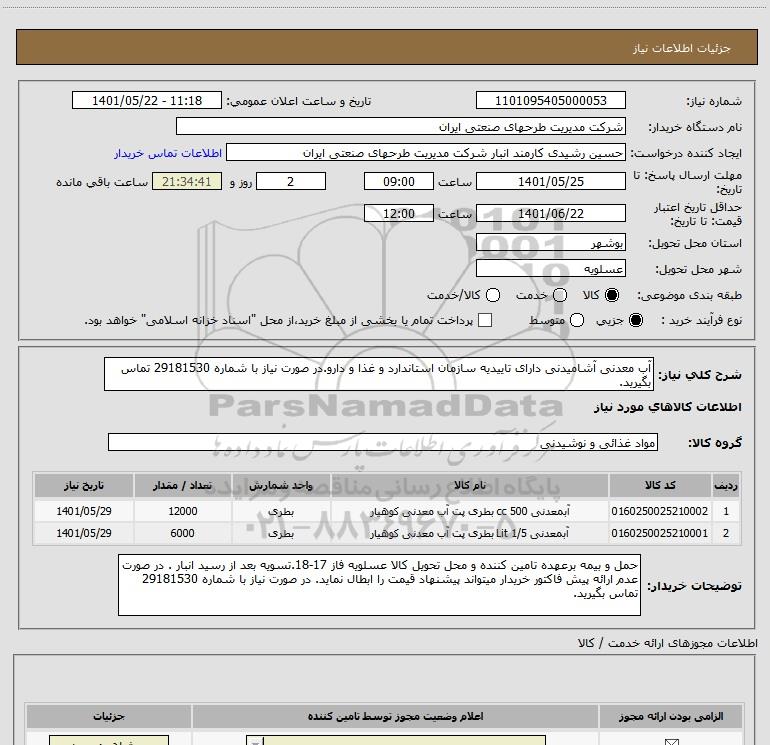The height and width of the screenshot is (745, 770).
Task: Click the price validity date 1401/06/22
Action: click(x=550, y=213)
